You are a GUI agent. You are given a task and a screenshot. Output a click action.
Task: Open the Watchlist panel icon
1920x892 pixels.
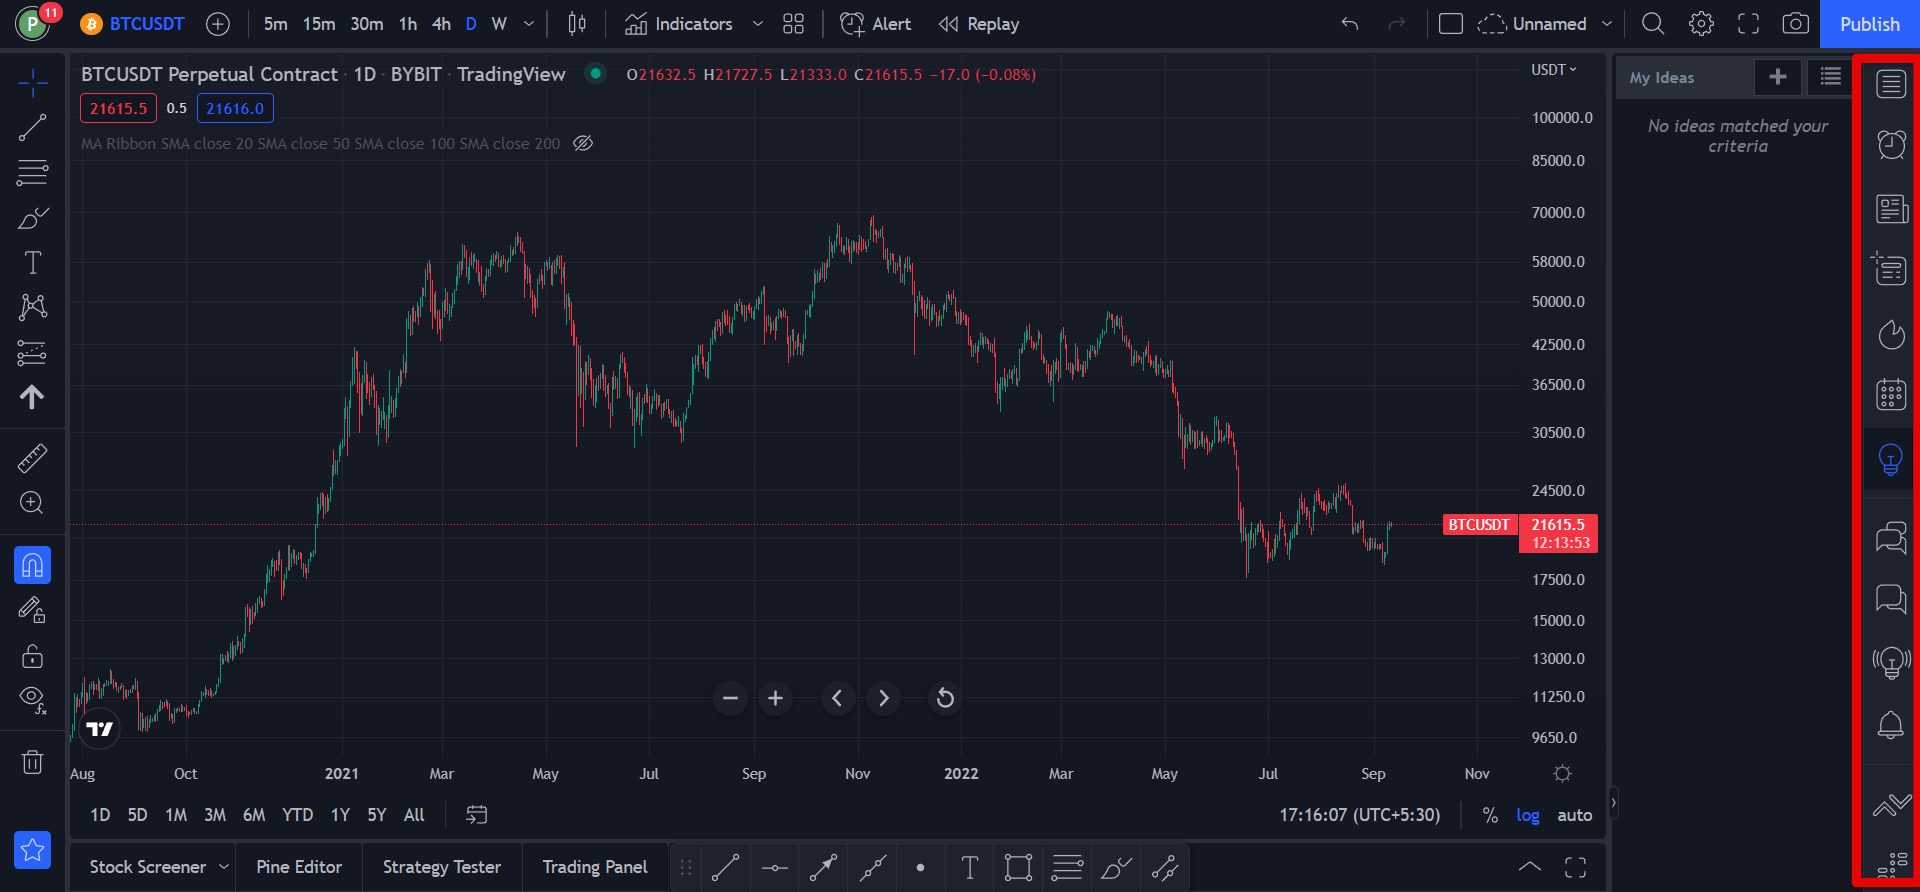pyautogui.click(x=1890, y=84)
